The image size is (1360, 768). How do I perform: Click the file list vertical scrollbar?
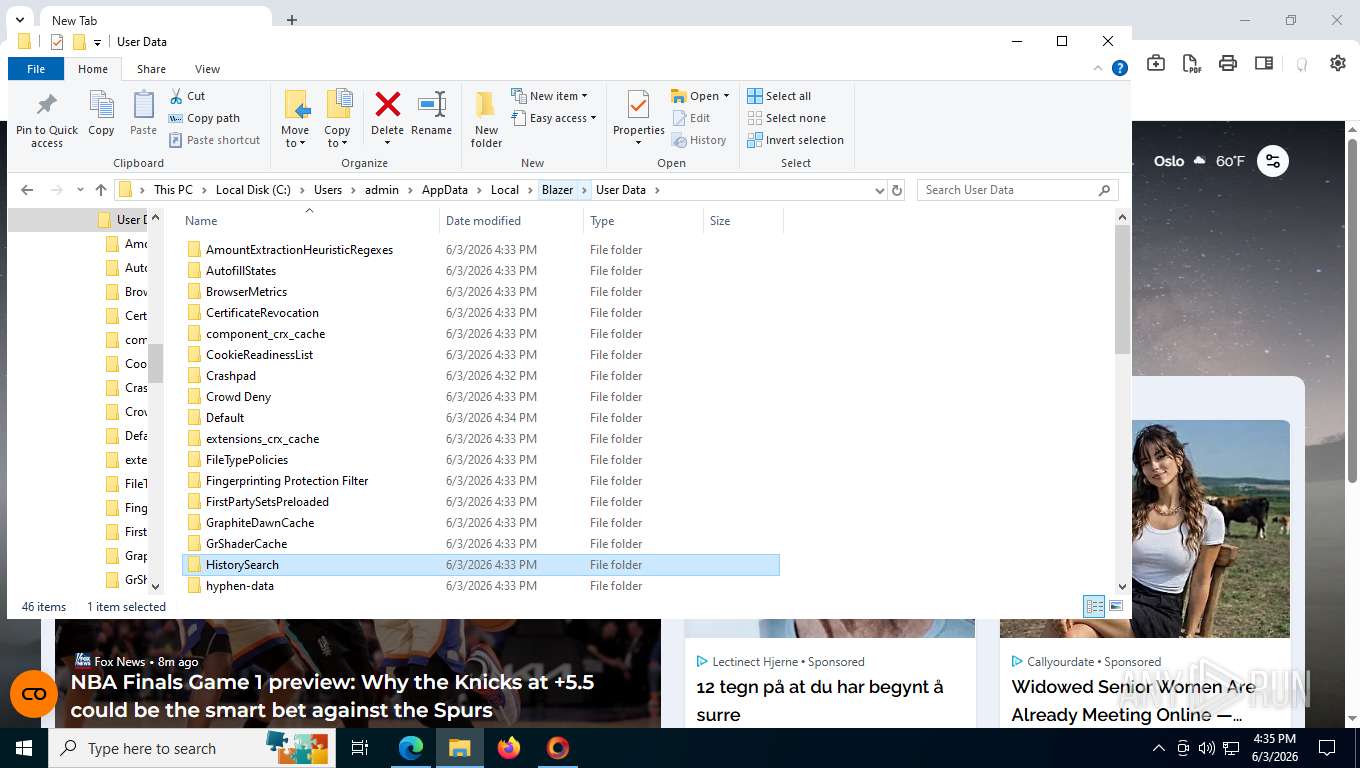tap(1122, 290)
